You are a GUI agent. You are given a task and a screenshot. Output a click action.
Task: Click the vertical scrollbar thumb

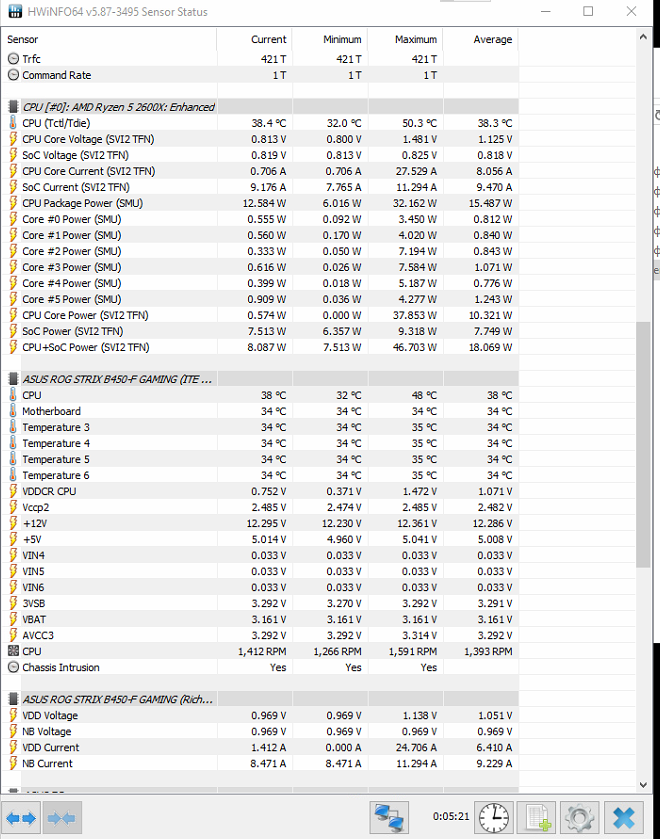(x=643, y=444)
